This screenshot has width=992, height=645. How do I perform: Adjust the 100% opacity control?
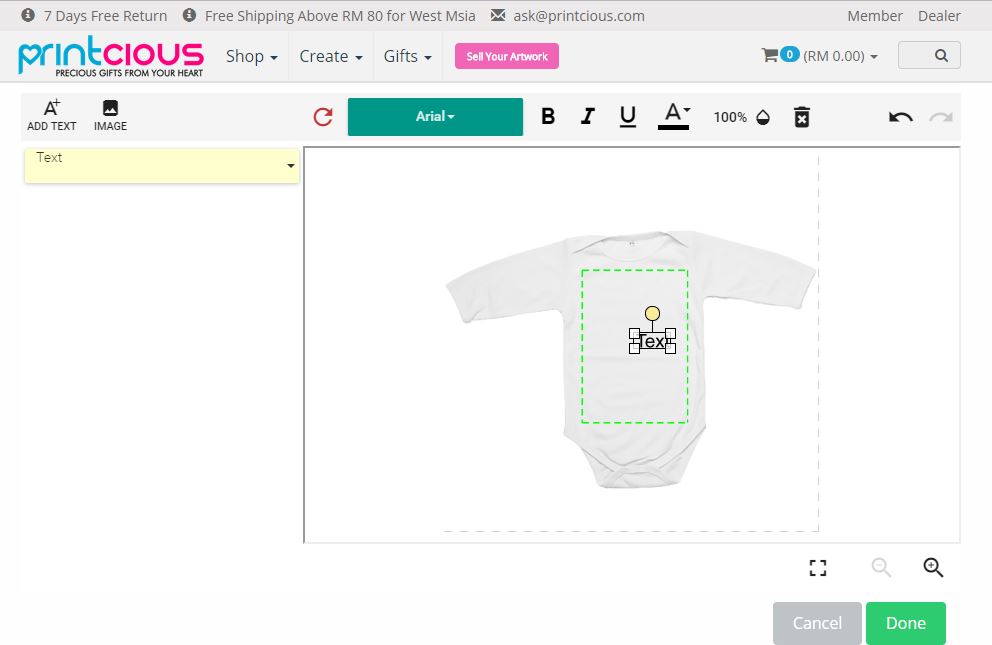click(741, 117)
